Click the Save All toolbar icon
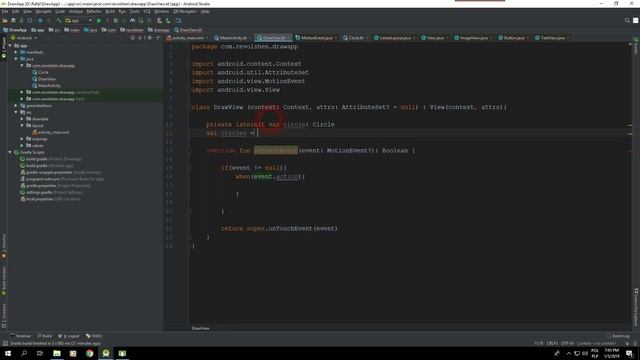 [13, 20]
